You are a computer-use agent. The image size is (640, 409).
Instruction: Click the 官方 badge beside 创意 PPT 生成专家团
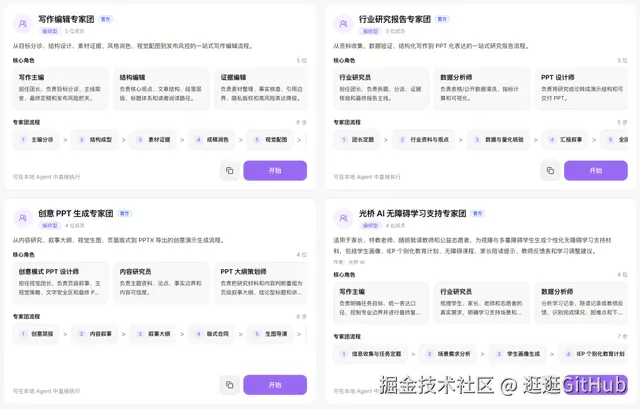point(124,213)
